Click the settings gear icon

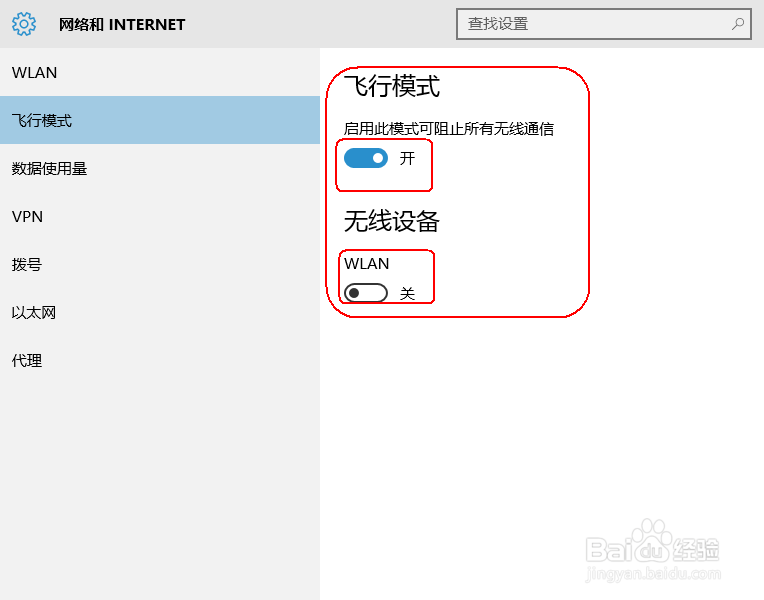(x=24, y=24)
